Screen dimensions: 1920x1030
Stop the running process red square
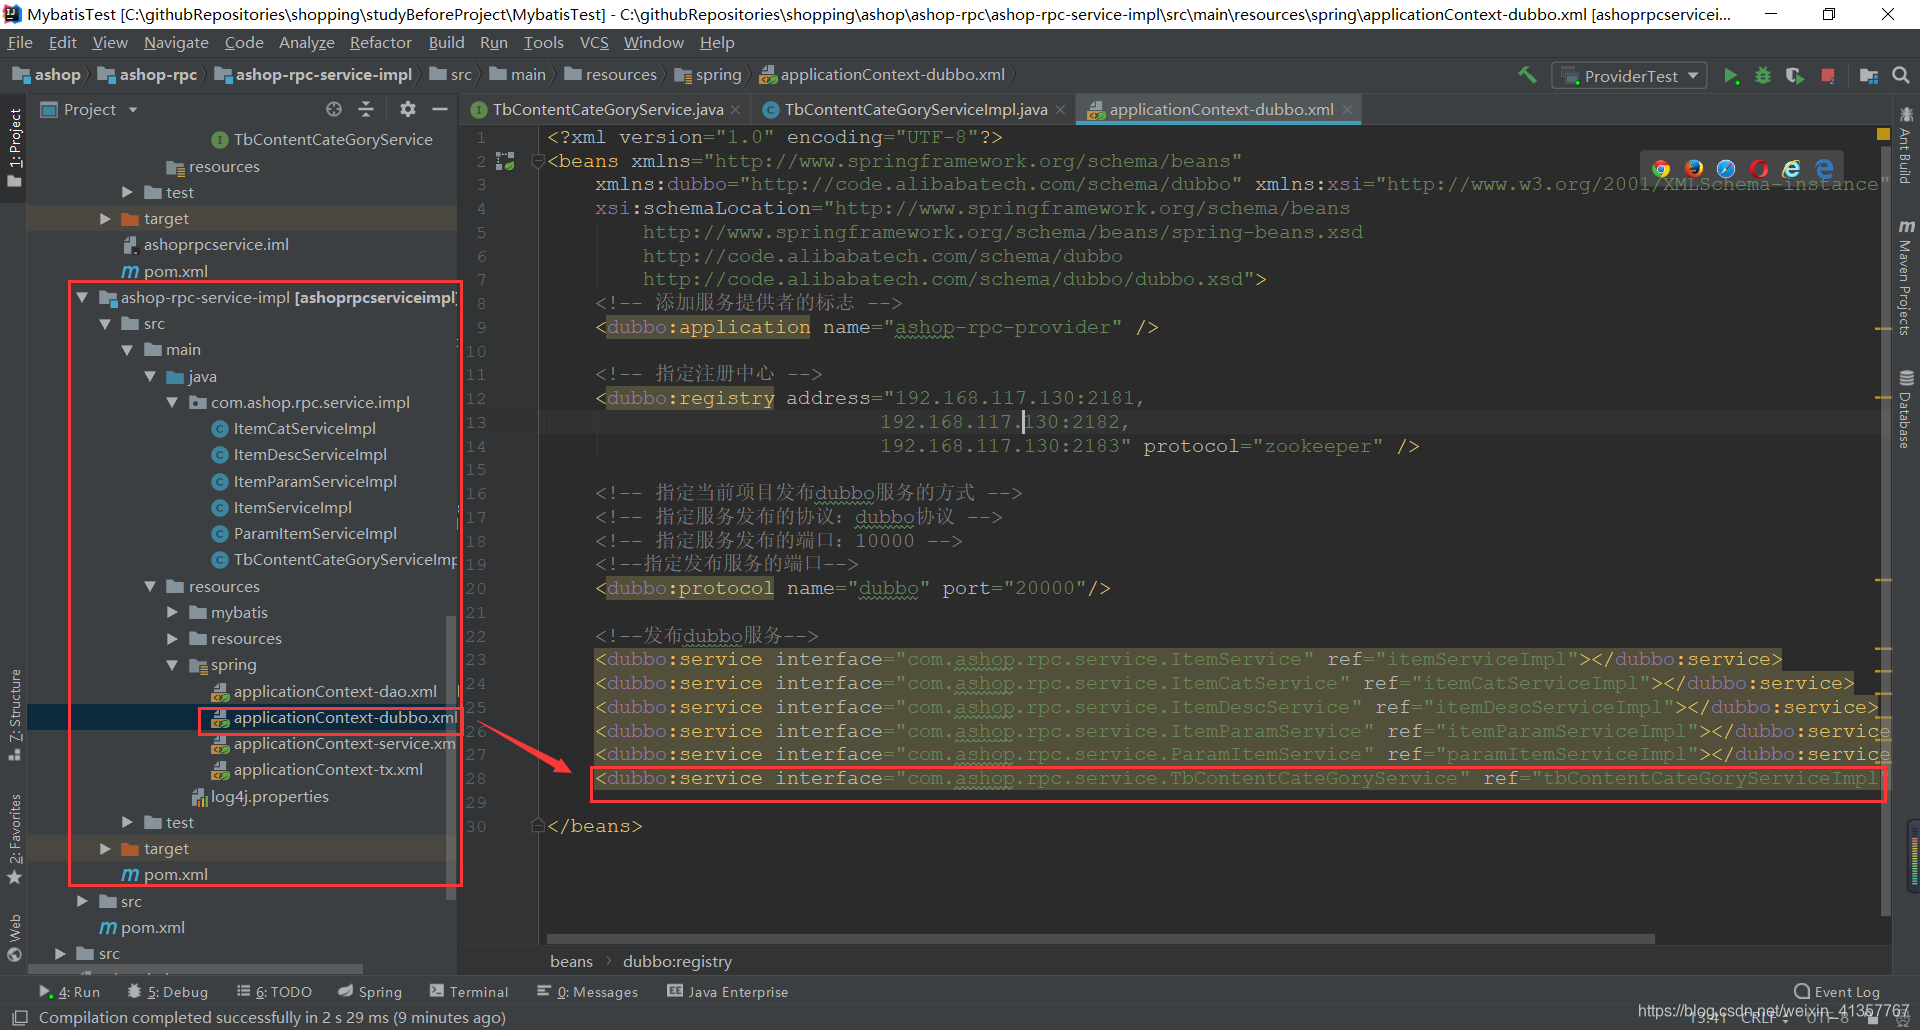pyautogui.click(x=1828, y=76)
